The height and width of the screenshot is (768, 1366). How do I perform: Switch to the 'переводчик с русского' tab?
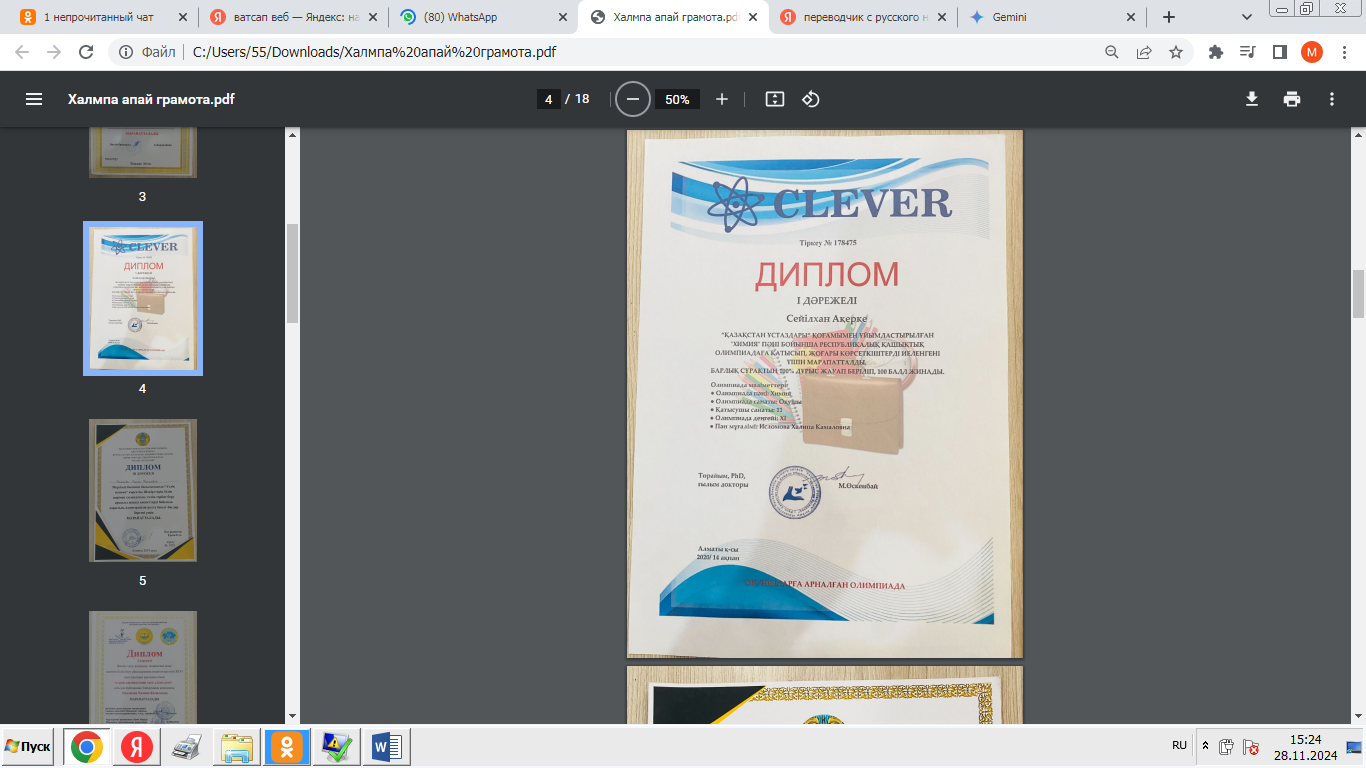click(861, 17)
